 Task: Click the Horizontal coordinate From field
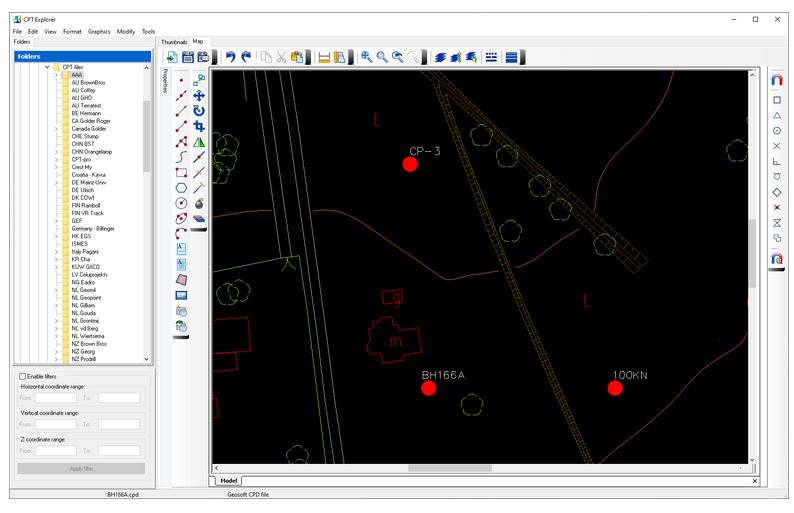tap(56, 397)
